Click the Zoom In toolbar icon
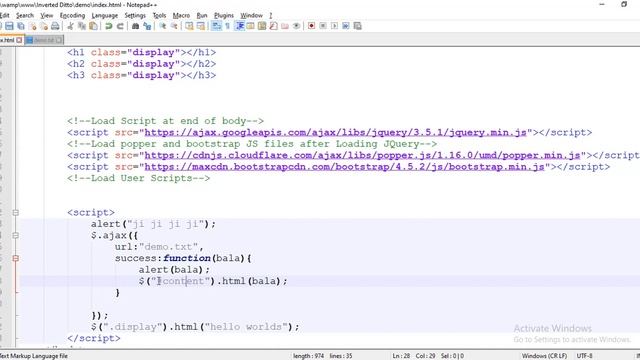The height and width of the screenshot is (360, 640). (x=162, y=26)
